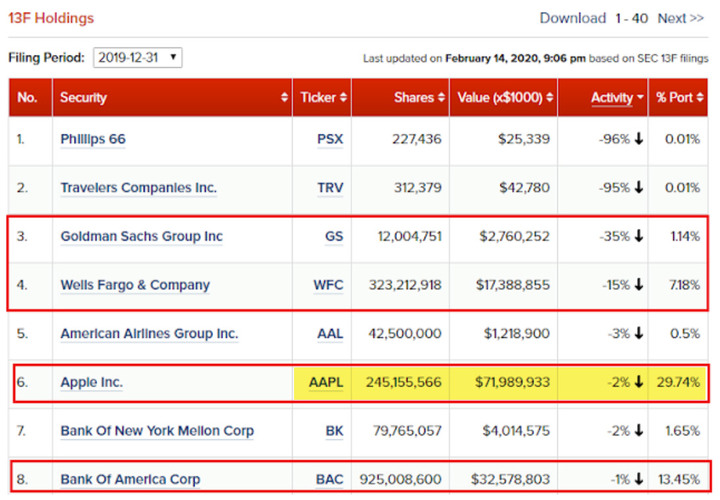
Task: Click the 0.5% portfolio cell
Action: click(x=685, y=334)
